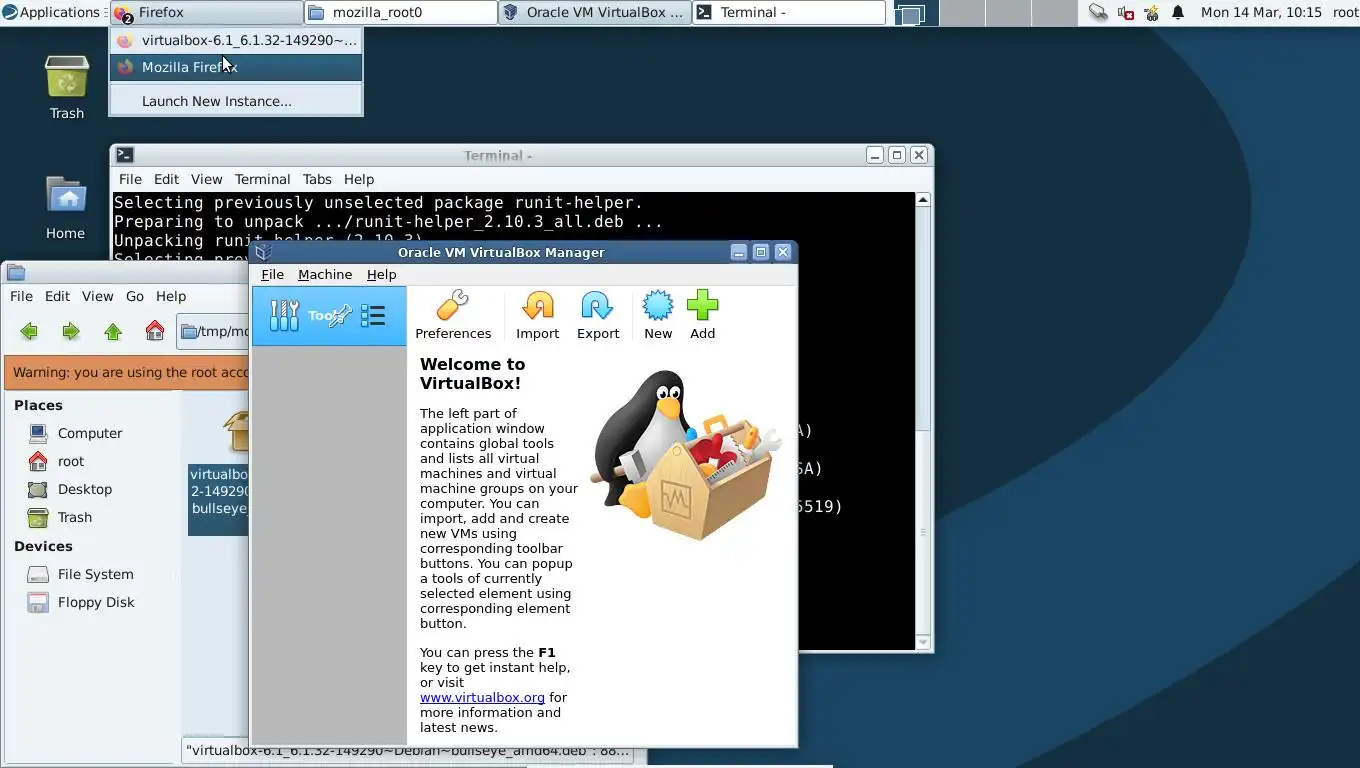Click the pin icon beside Tools
This screenshot has height=768, width=1360.
340,316
